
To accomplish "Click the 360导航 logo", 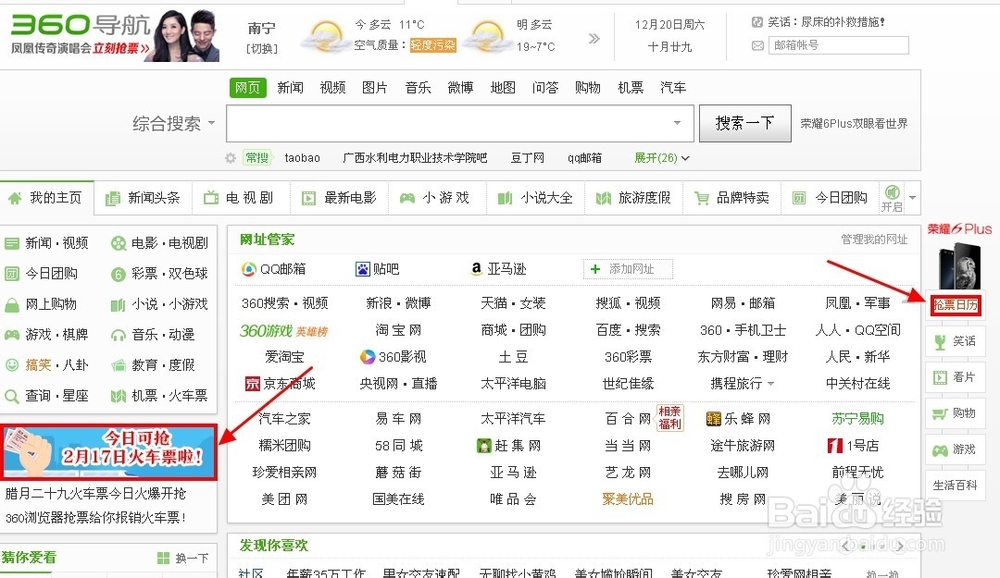I will [80, 26].
